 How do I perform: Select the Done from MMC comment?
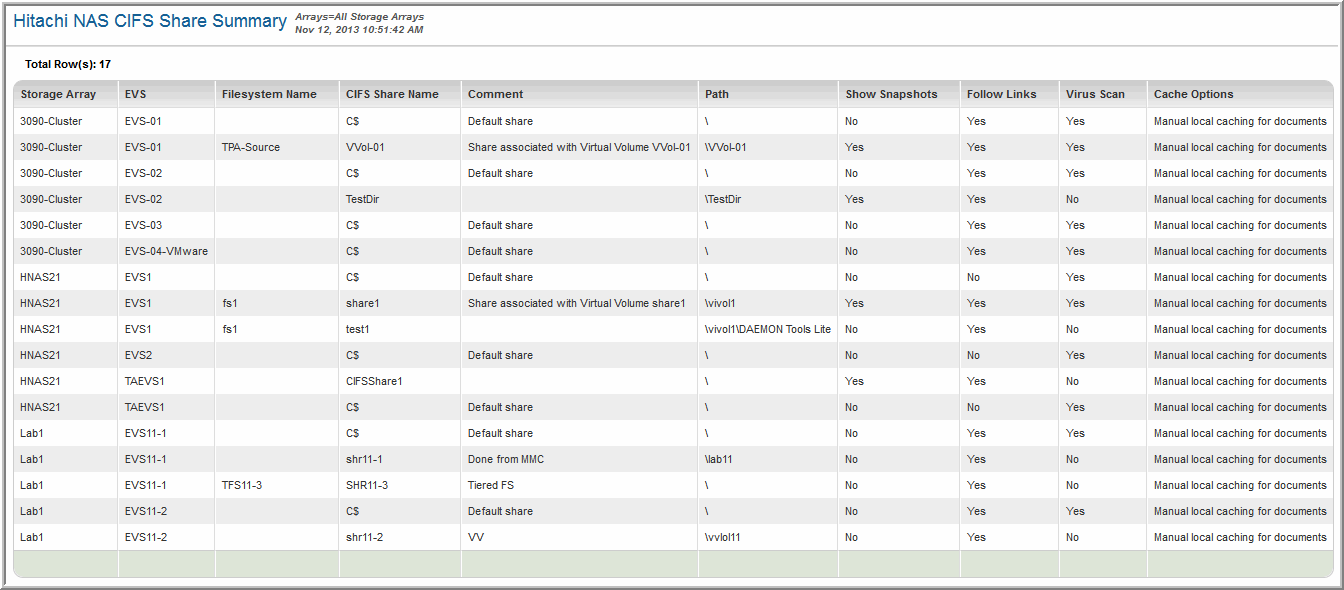coord(505,459)
